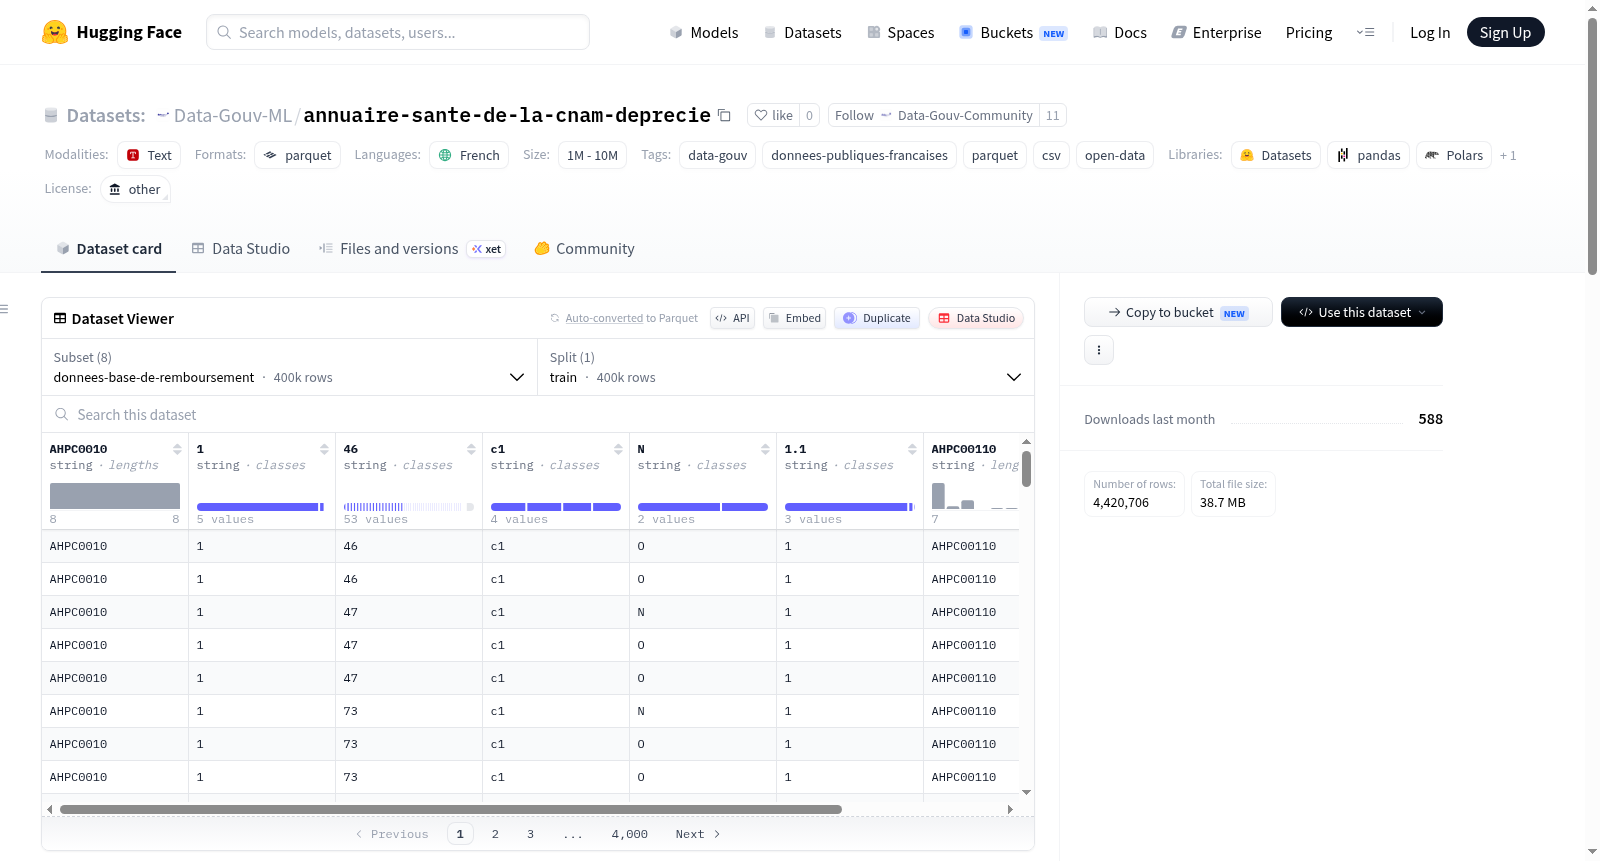Click the Hugging Face logo icon
This screenshot has width=1600, height=861.
click(55, 32)
